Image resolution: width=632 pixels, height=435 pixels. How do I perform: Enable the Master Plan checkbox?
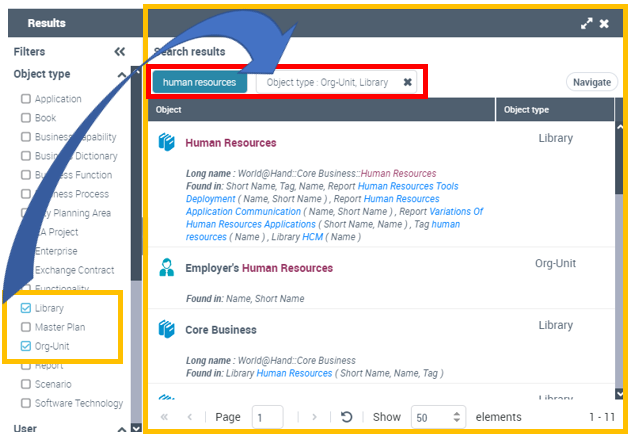point(26,327)
